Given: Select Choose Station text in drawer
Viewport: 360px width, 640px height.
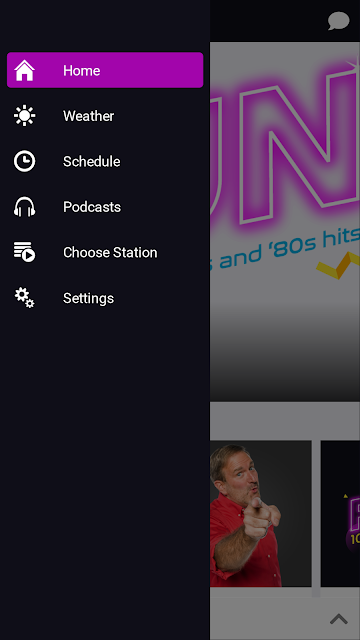Looking at the screenshot, I should (x=110, y=253).
